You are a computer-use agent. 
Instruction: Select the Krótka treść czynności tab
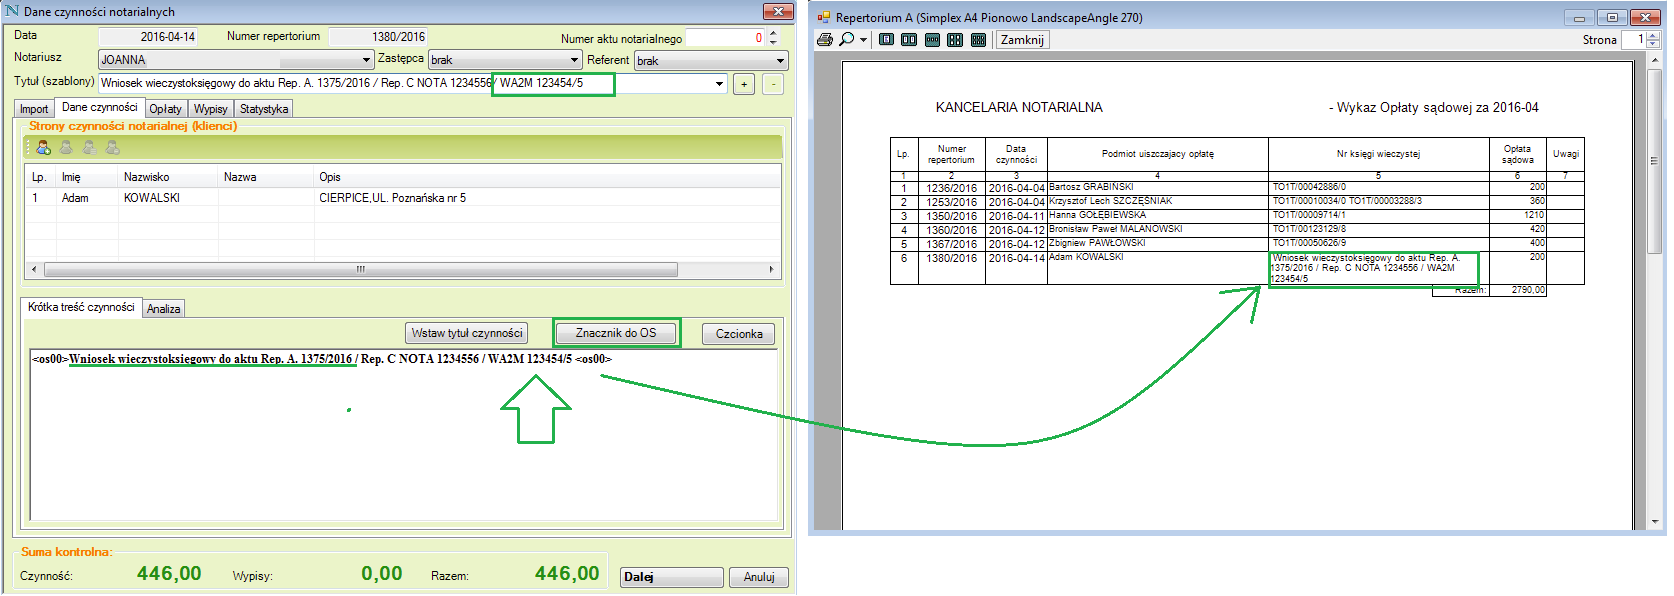click(81, 308)
